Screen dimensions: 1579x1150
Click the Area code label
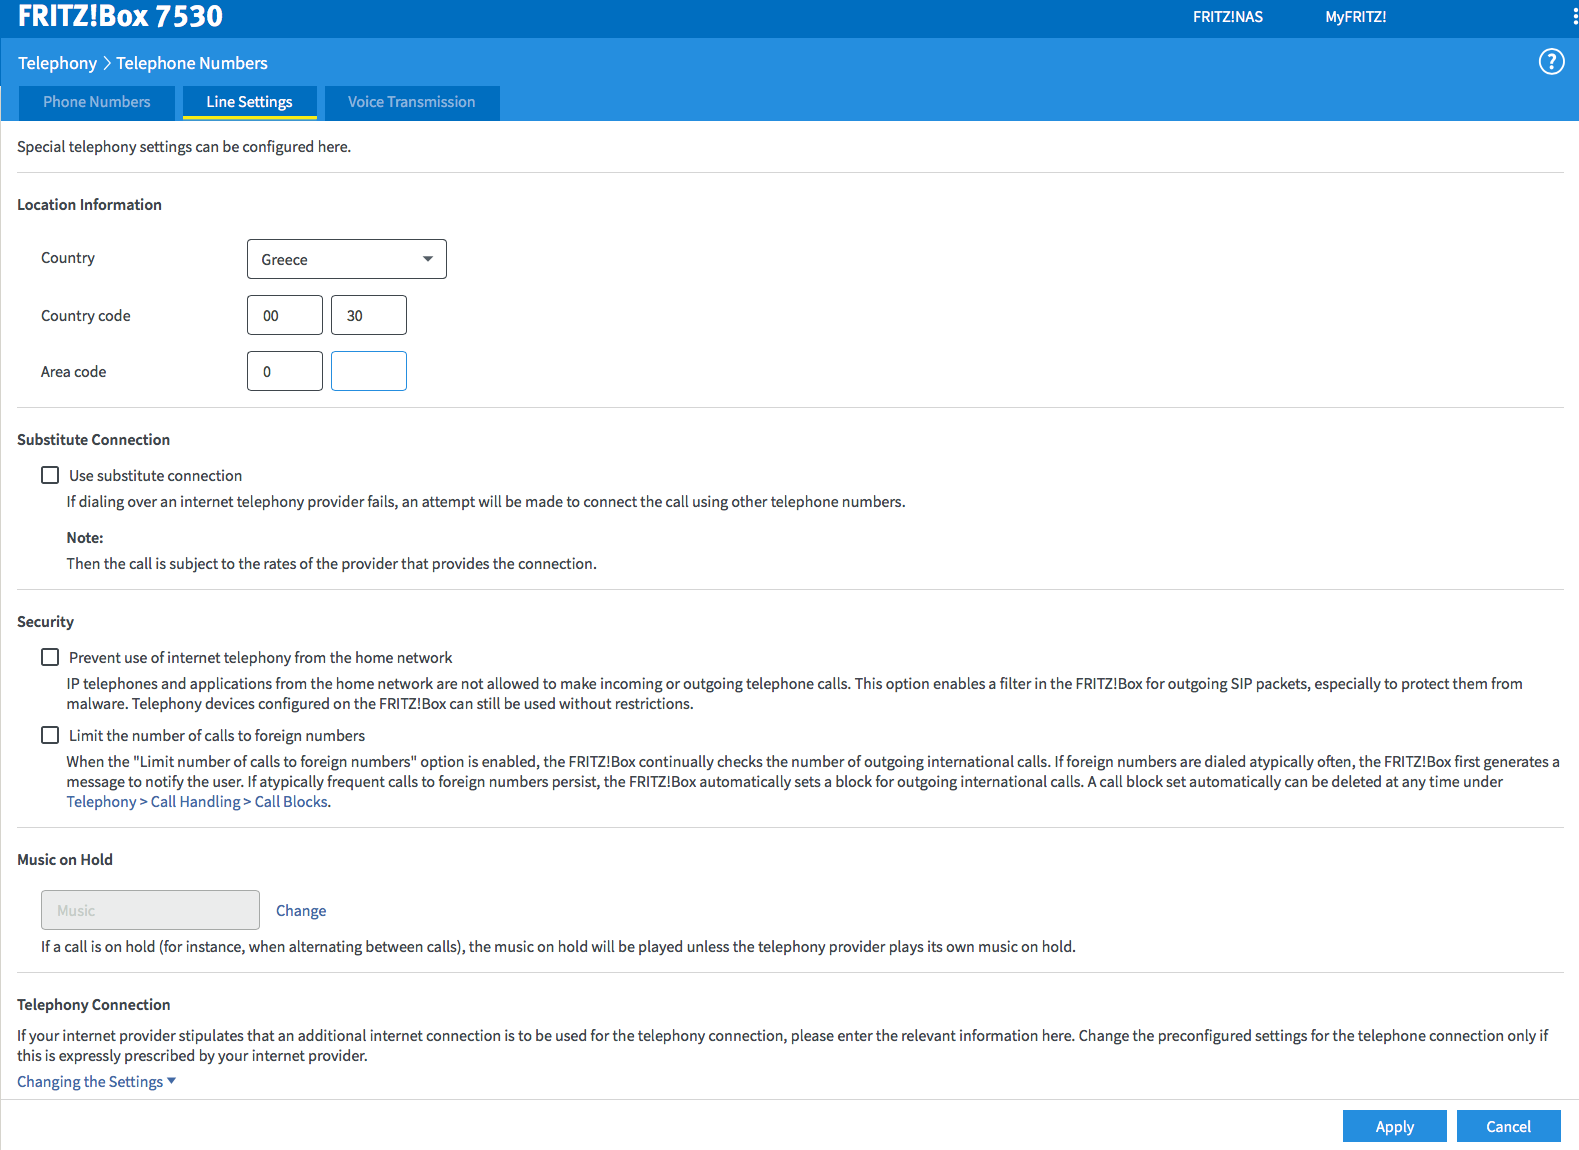tap(73, 372)
